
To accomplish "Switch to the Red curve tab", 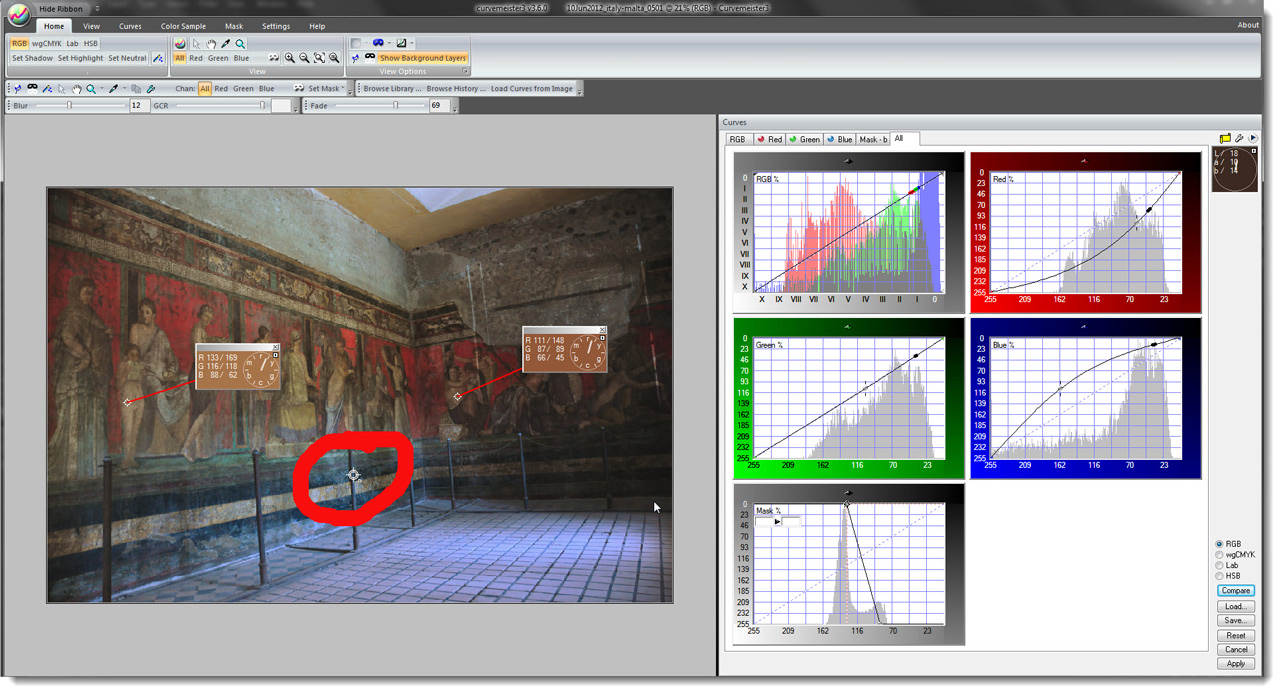I will tap(770, 139).
